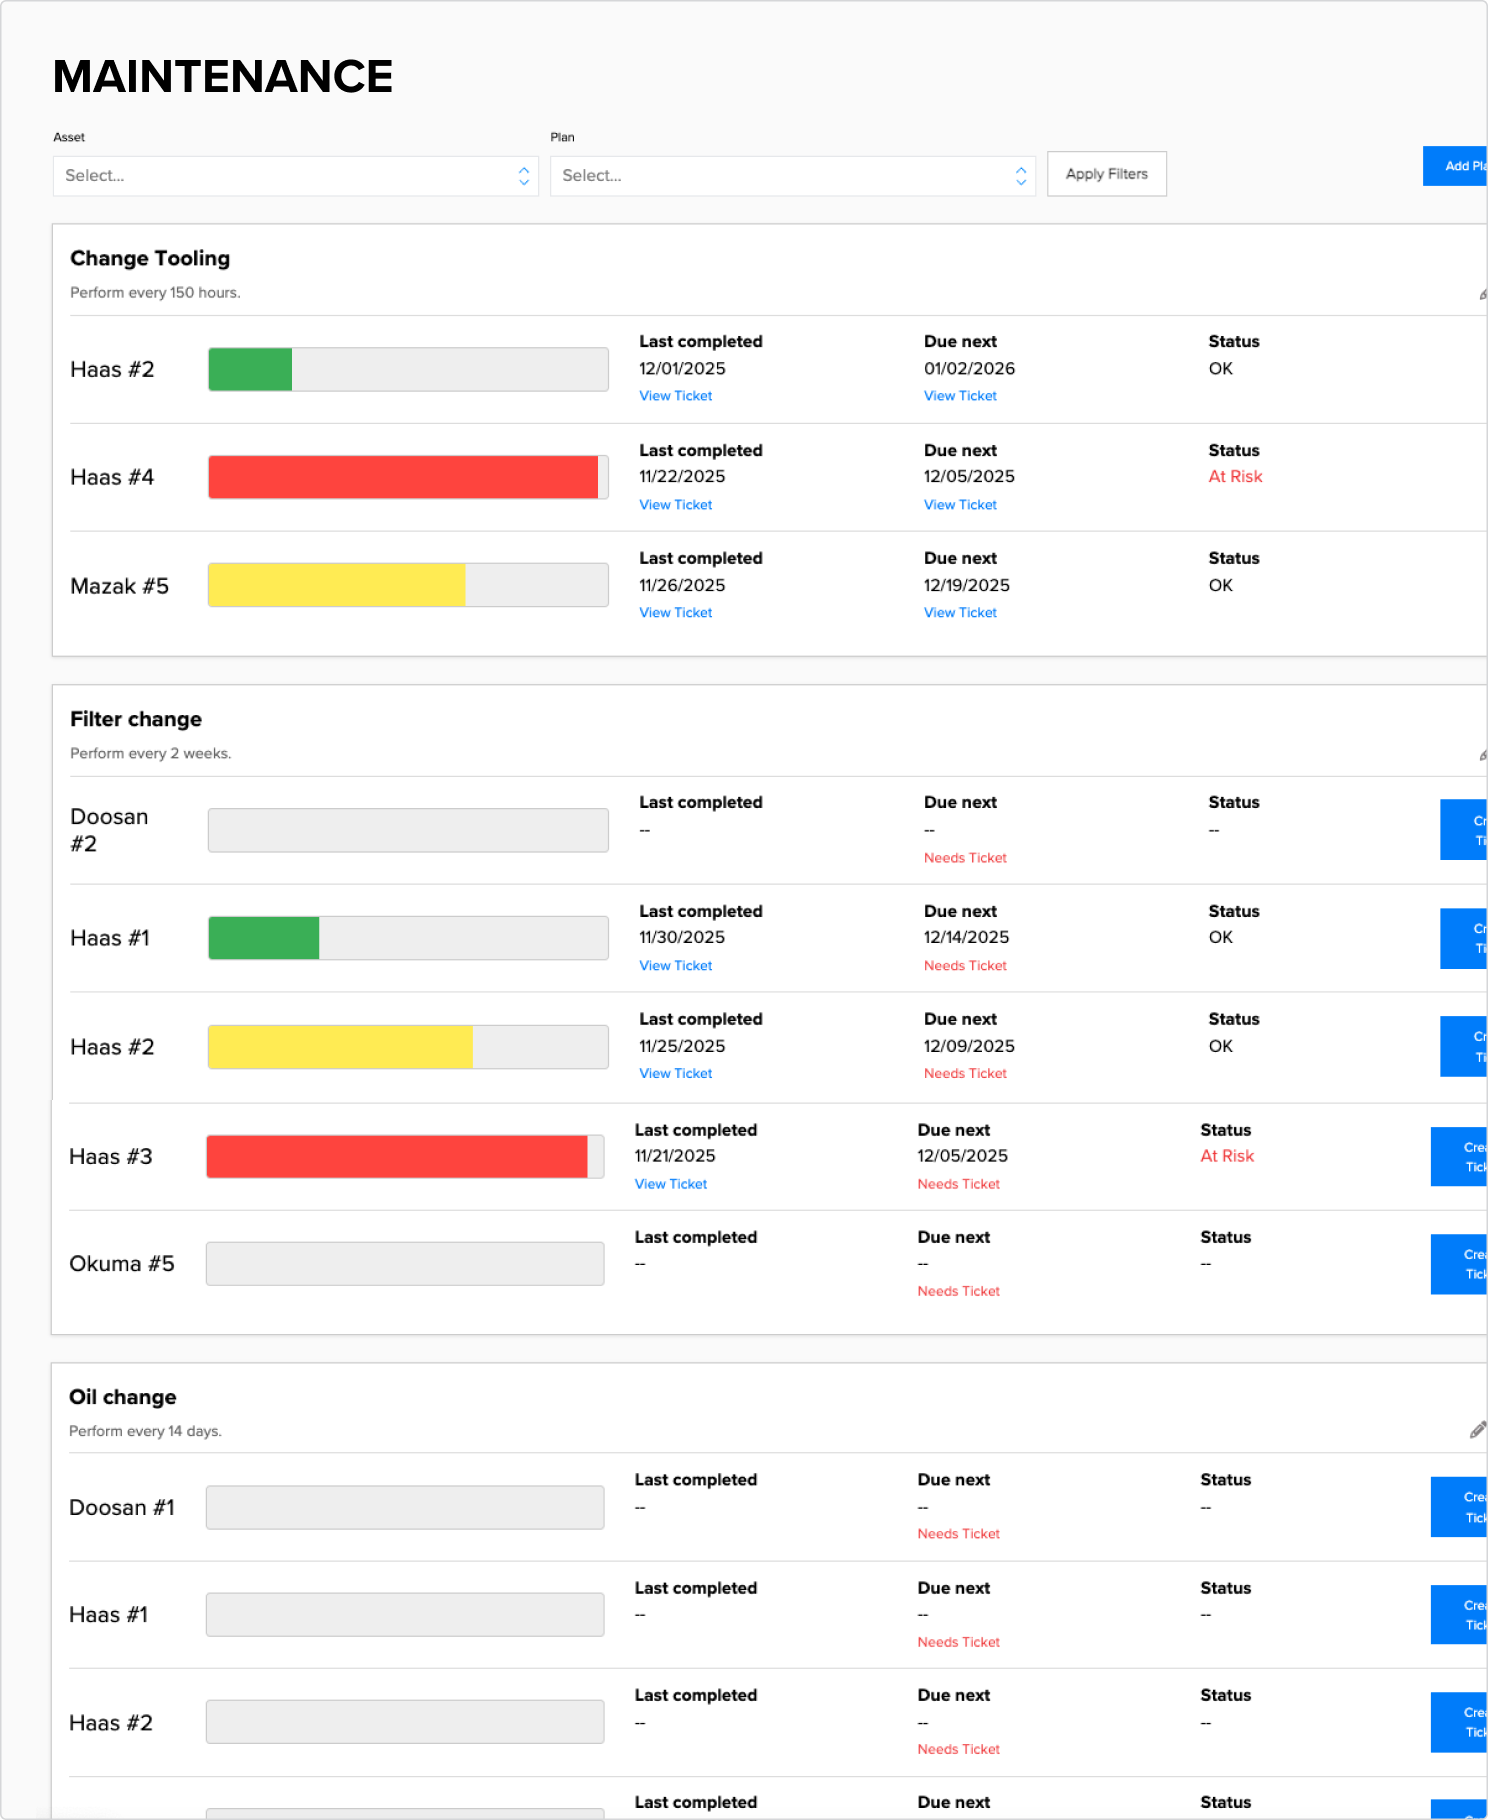This screenshot has width=1488, height=1820.
Task: View last completed ticket for Haas #3
Action: point(670,1184)
